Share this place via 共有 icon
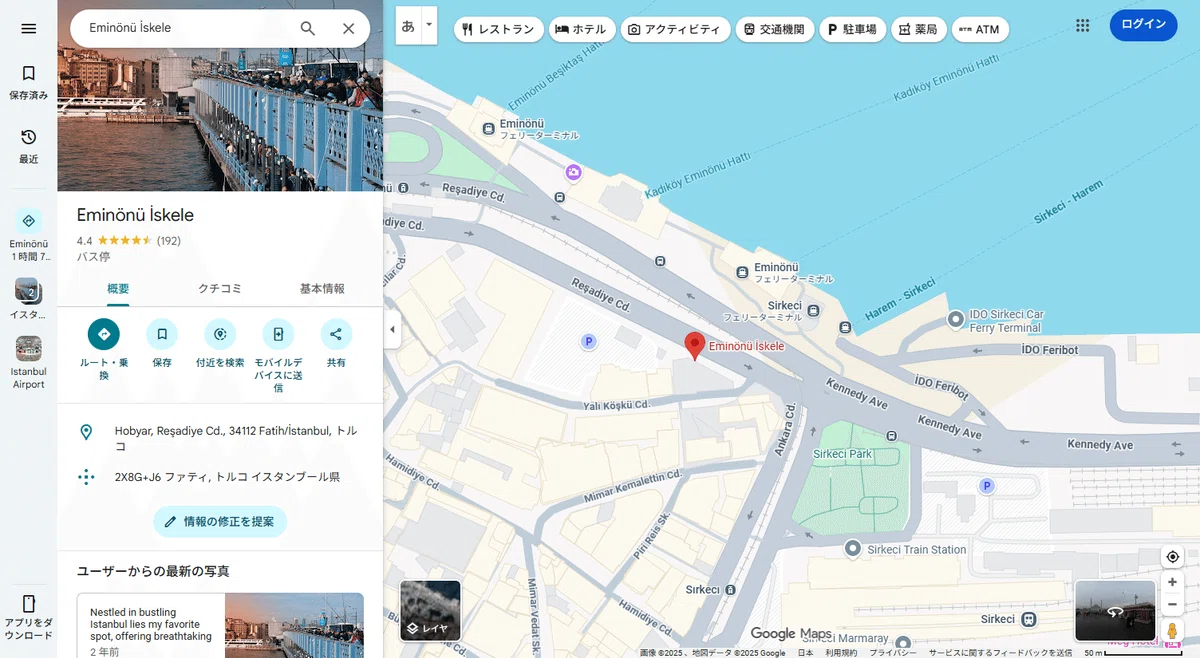This screenshot has height=658, width=1200. tap(336, 334)
